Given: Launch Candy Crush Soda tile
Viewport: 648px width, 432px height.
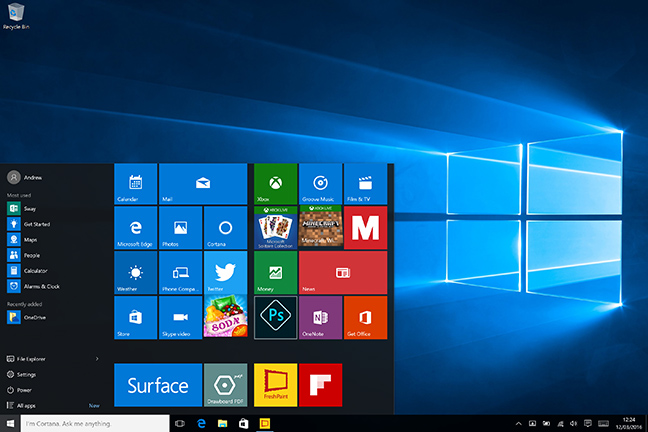Looking at the screenshot, I should click(x=226, y=317).
